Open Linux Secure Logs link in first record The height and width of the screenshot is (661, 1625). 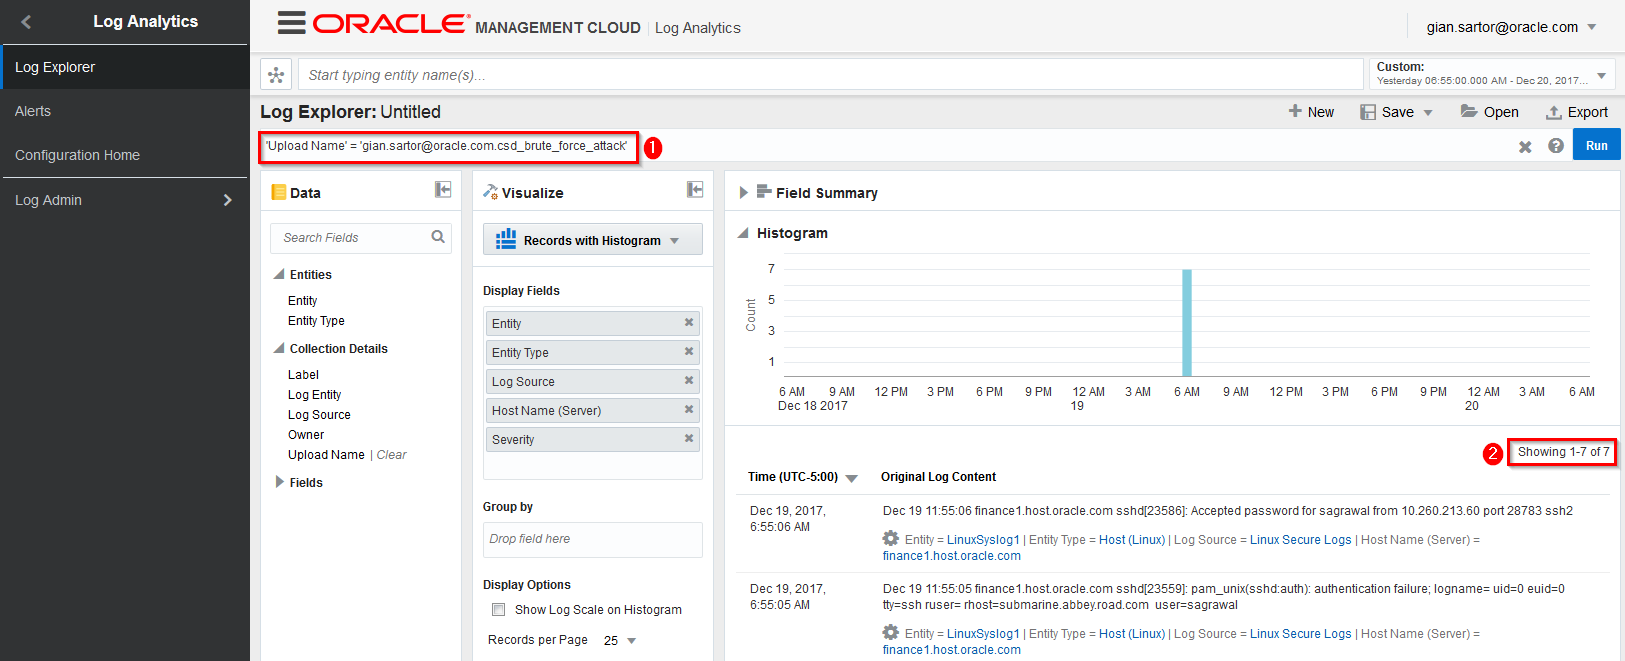click(x=1300, y=539)
